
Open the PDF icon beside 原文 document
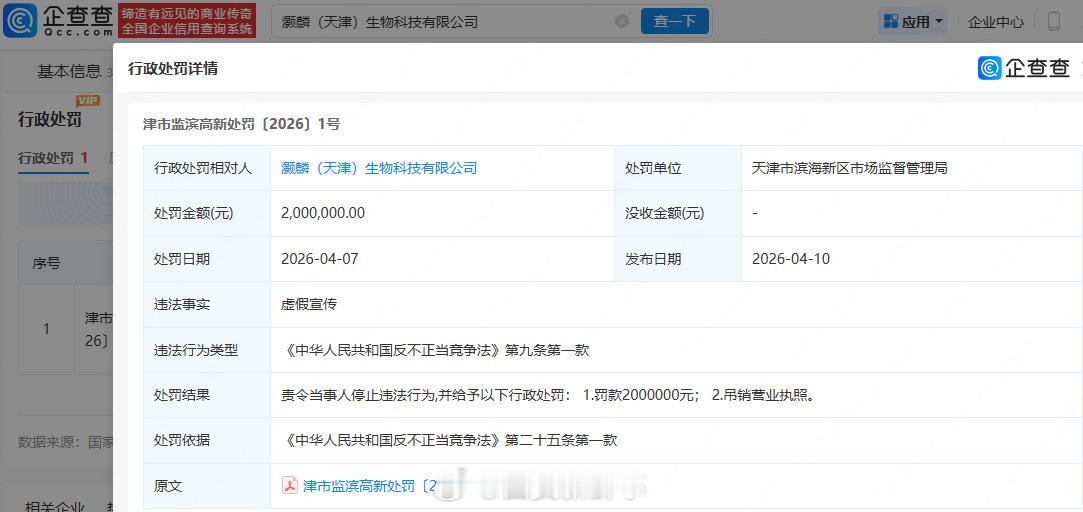[x=289, y=486]
